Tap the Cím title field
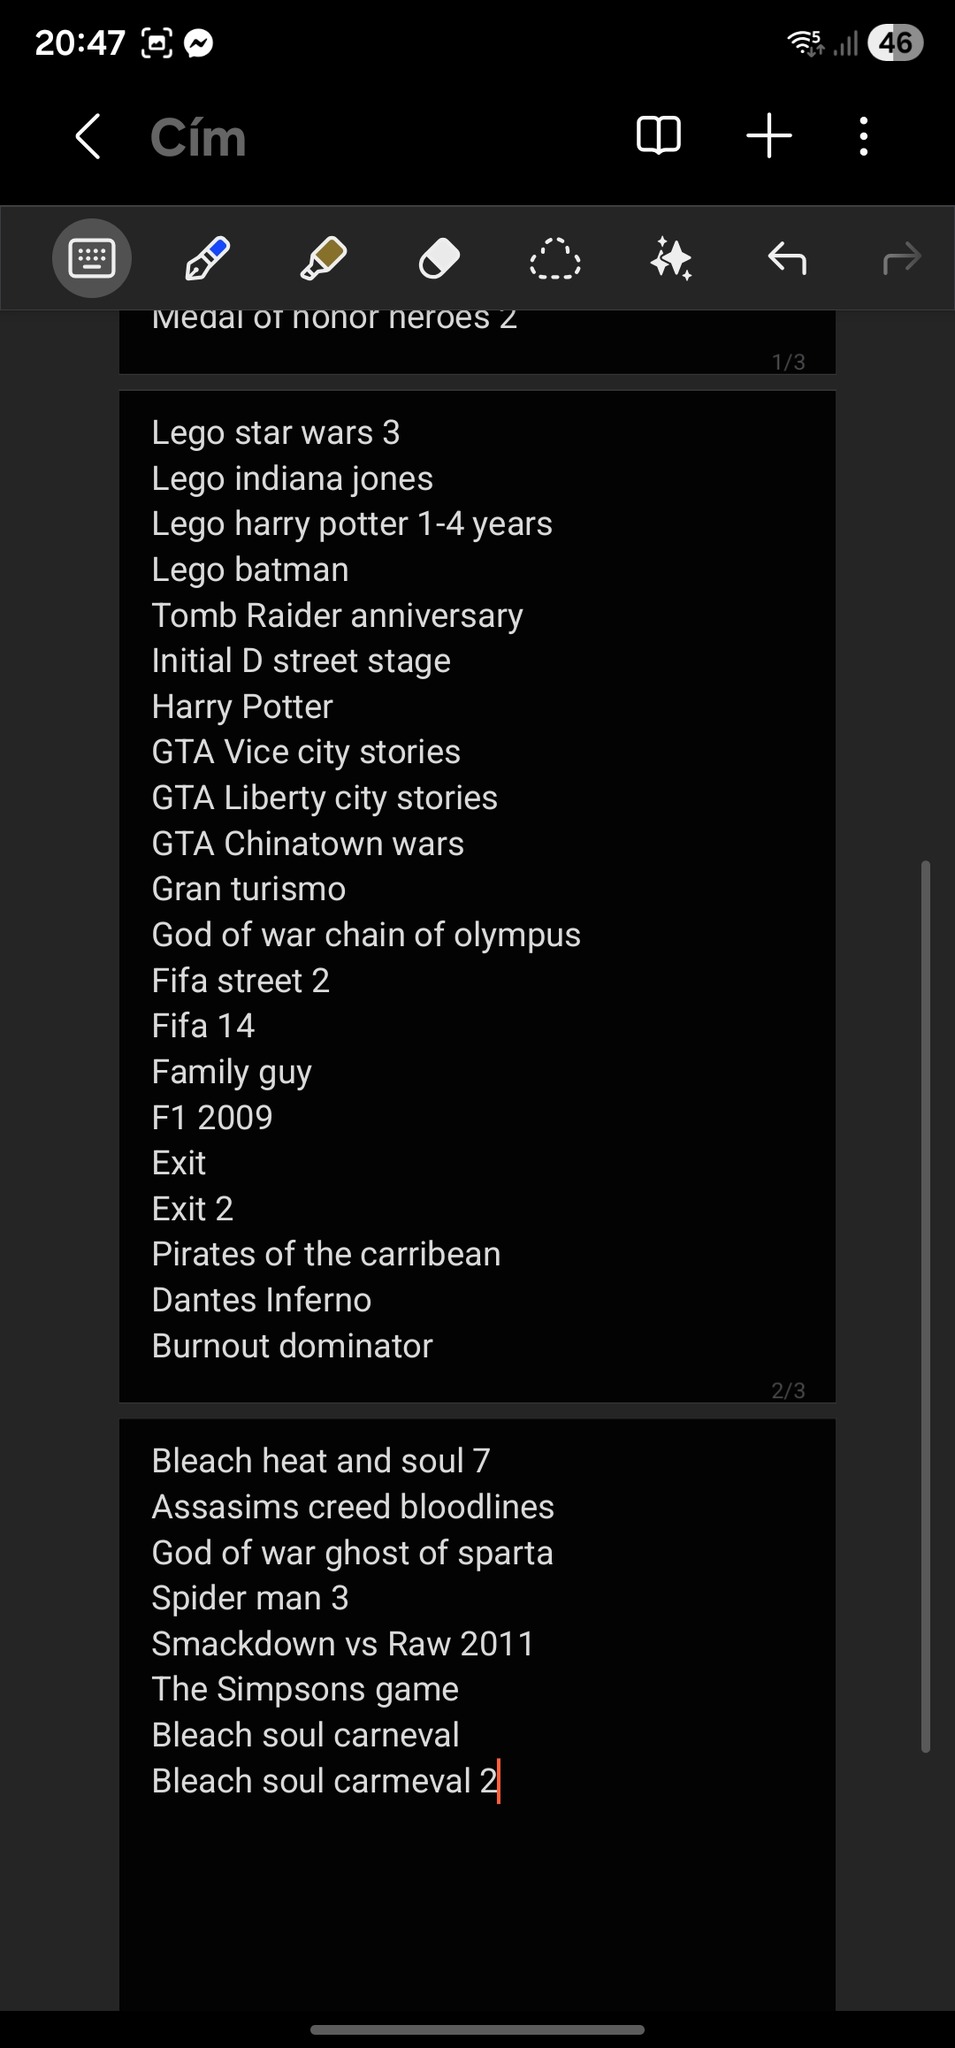 pyautogui.click(x=198, y=138)
